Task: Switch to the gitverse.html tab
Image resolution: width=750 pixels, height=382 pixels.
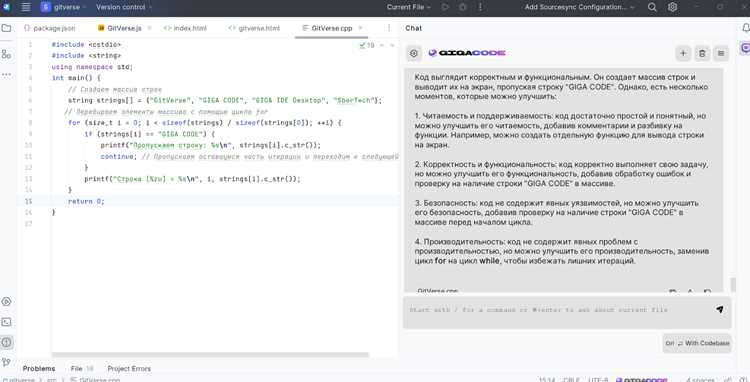Action: click(254, 28)
